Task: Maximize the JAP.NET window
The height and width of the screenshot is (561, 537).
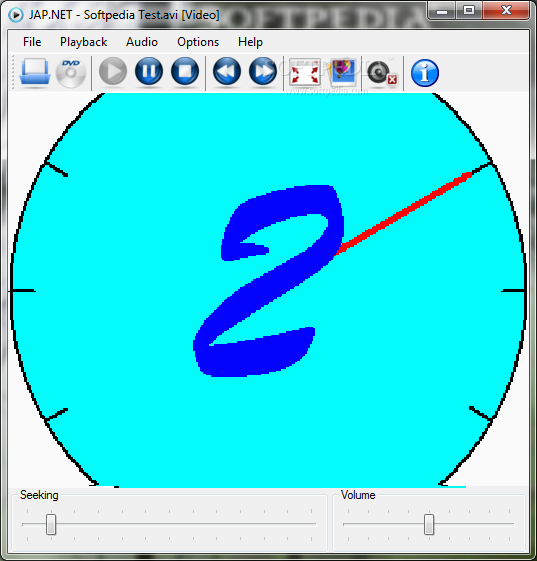Action: tap(469, 11)
